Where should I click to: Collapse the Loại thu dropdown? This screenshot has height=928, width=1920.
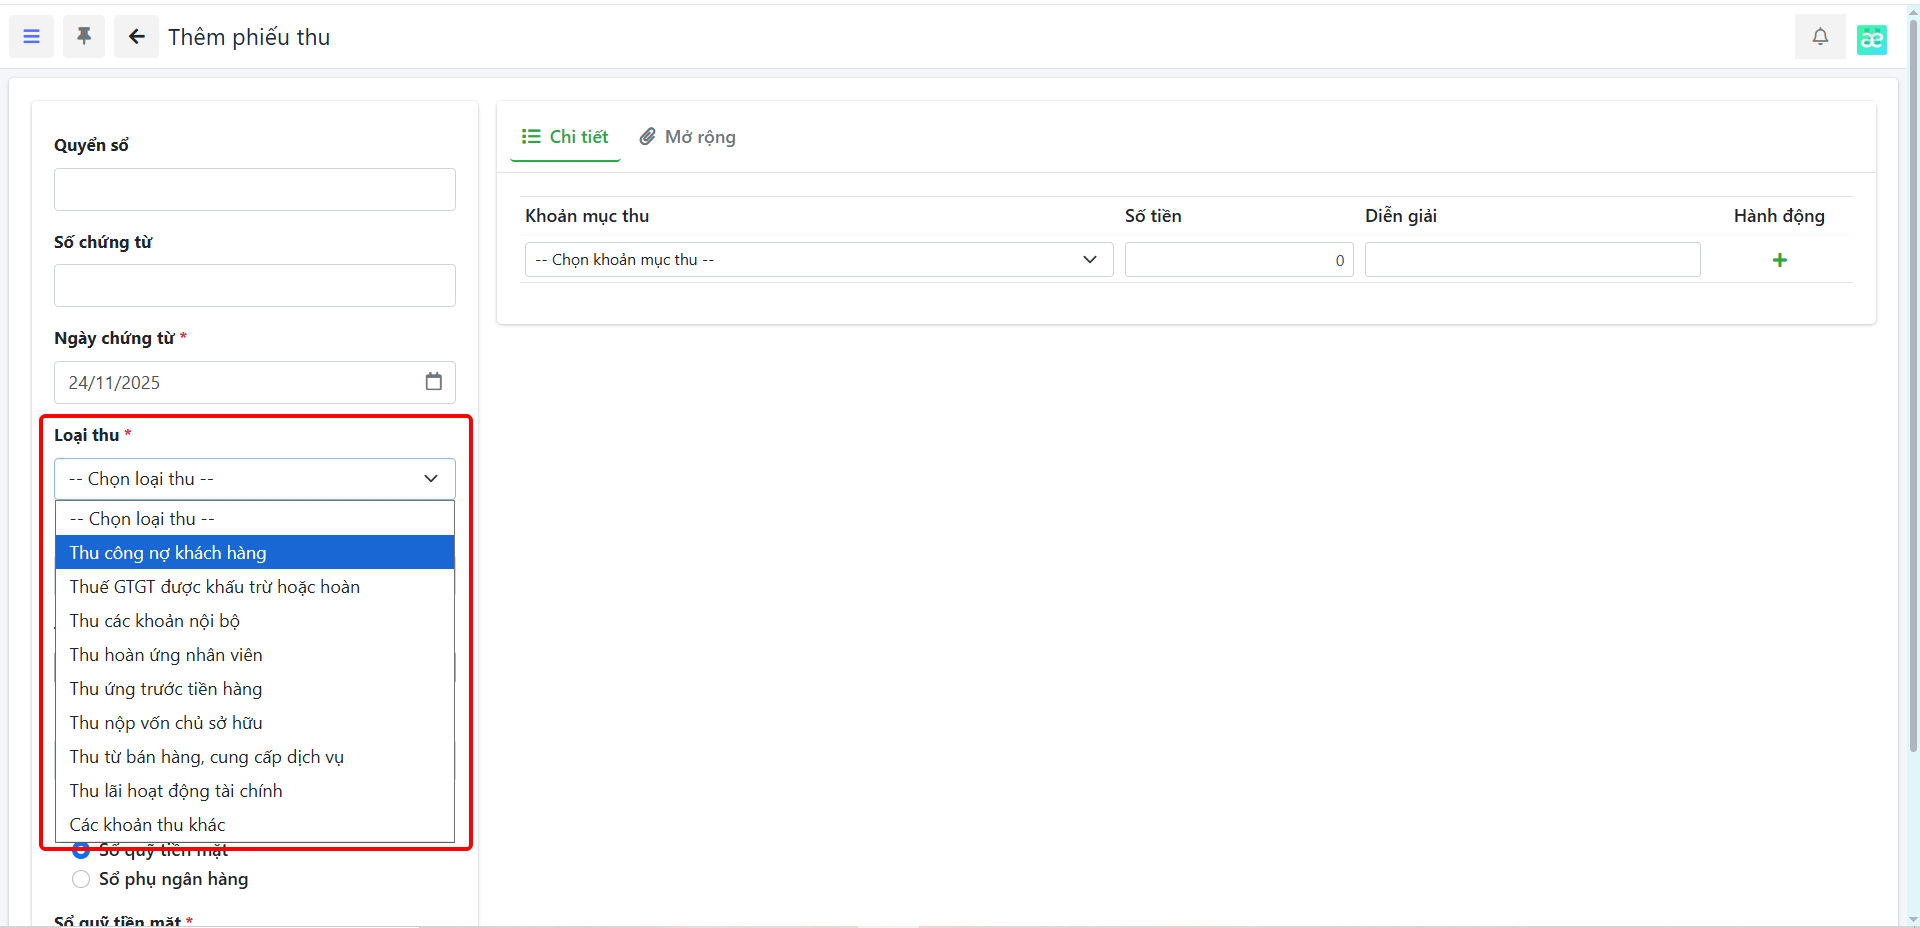click(255, 479)
